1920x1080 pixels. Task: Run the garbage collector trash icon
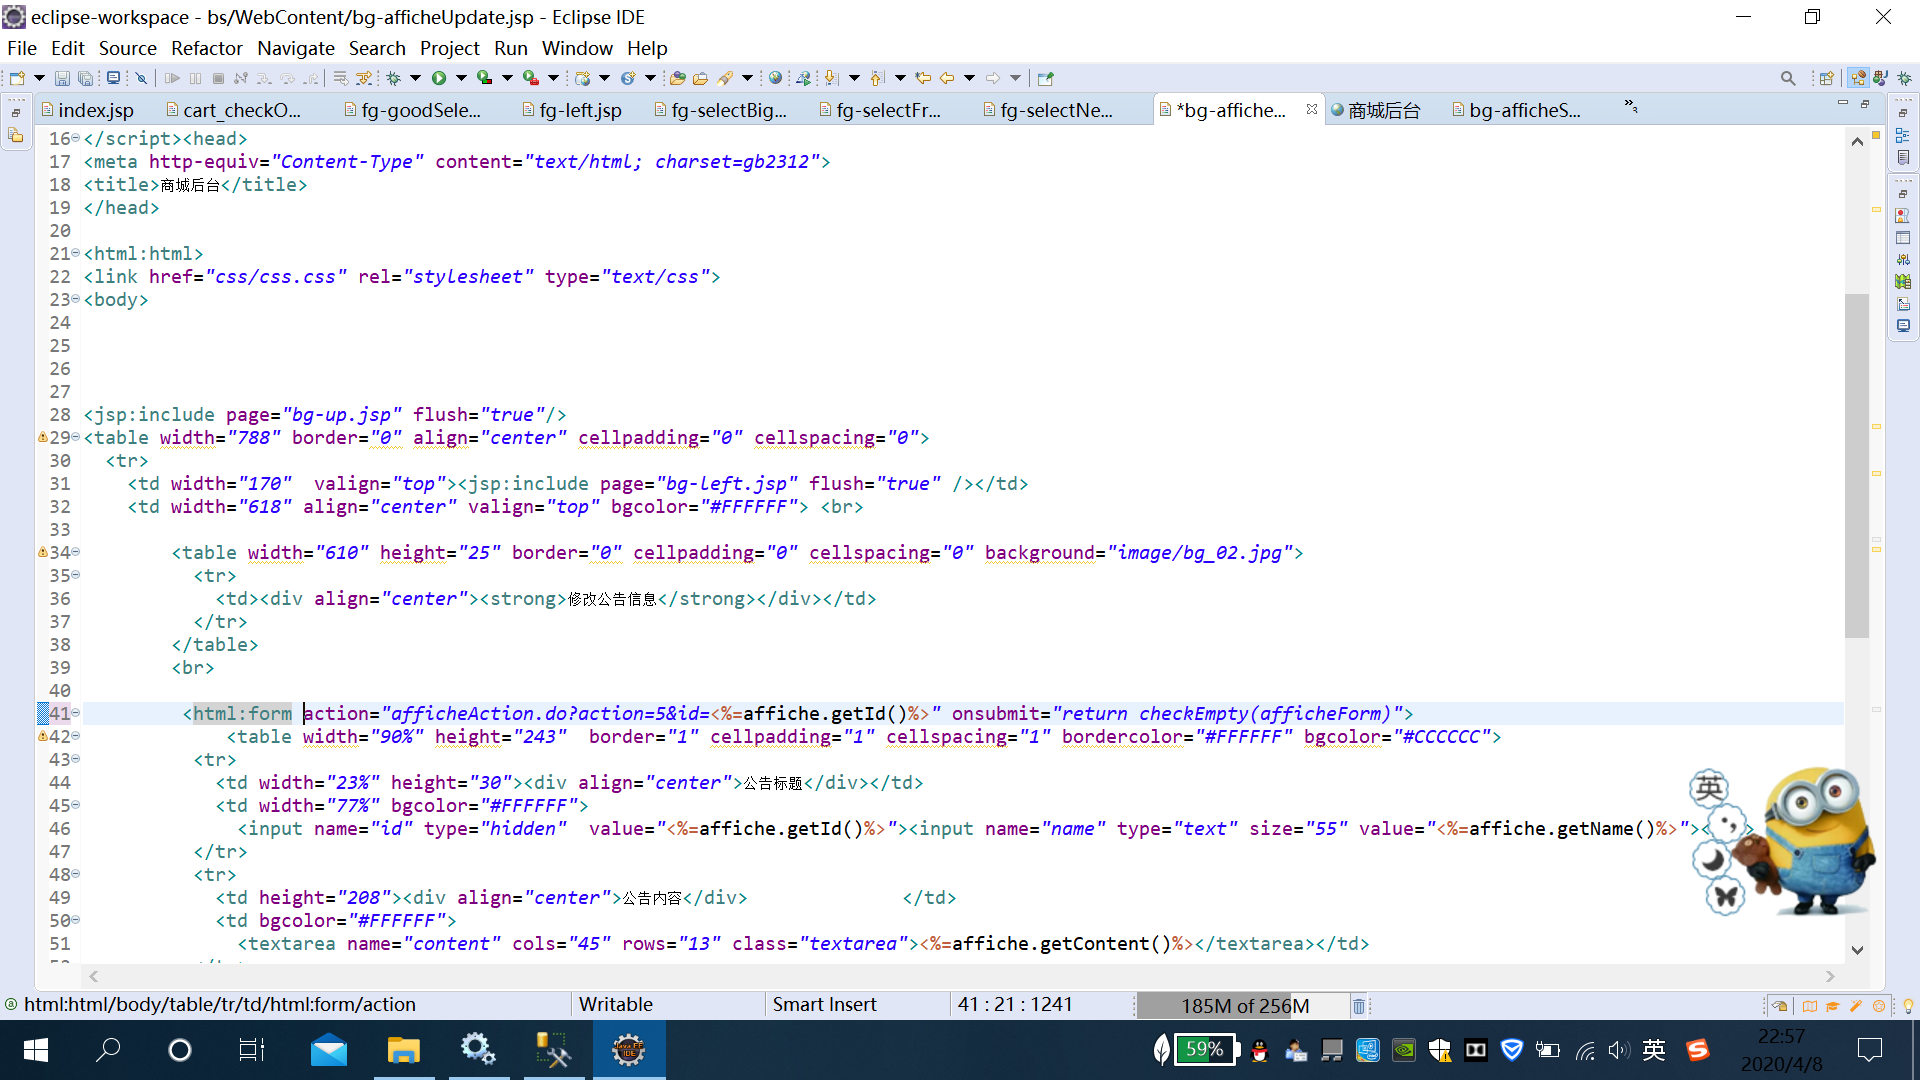pos(1359,1006)
